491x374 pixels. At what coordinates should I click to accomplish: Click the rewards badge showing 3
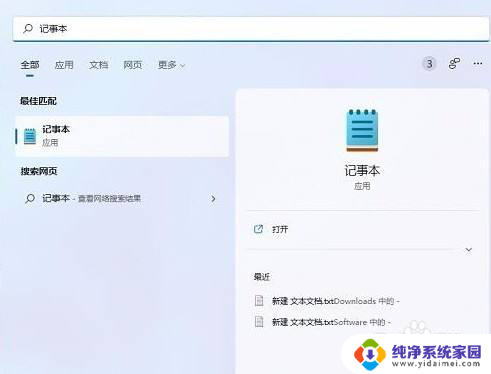pos(429,63)
